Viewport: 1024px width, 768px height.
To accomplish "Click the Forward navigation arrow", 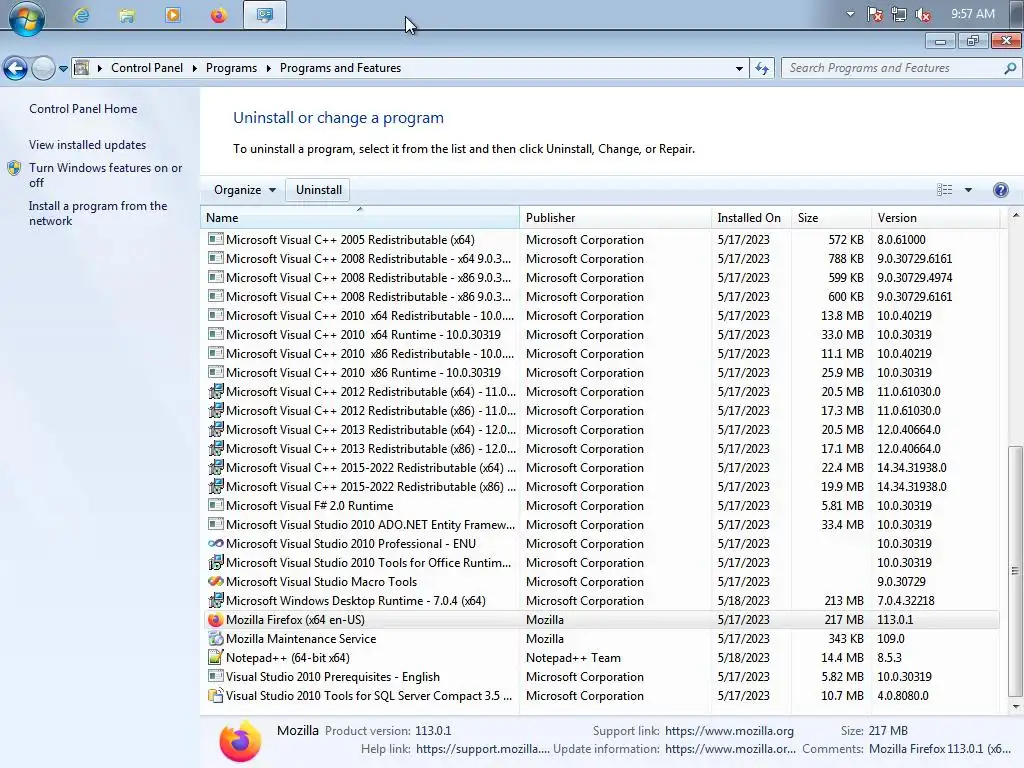I will pos(43,68).
